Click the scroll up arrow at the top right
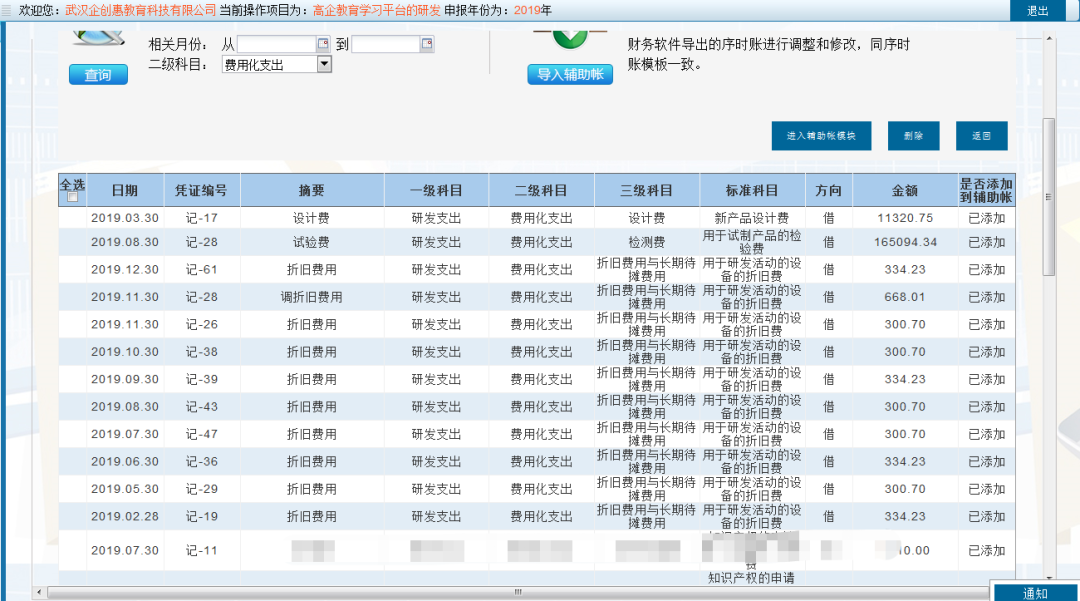 point(1048,38)
